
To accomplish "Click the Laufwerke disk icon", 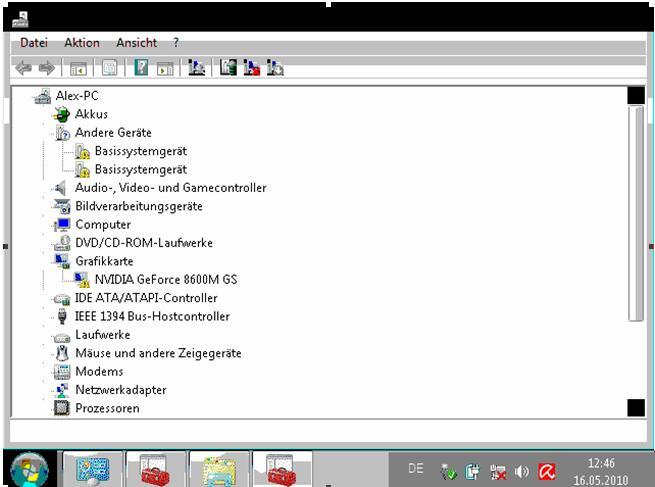I will point(62,336).
